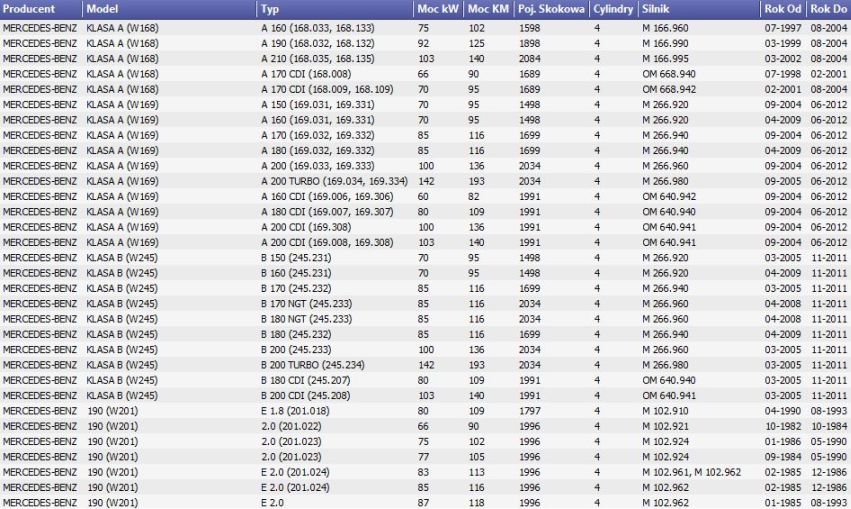Select the B 200 TURBO (245.234) cell
Viewport: 851px width, 509px height.
point(313,365)
